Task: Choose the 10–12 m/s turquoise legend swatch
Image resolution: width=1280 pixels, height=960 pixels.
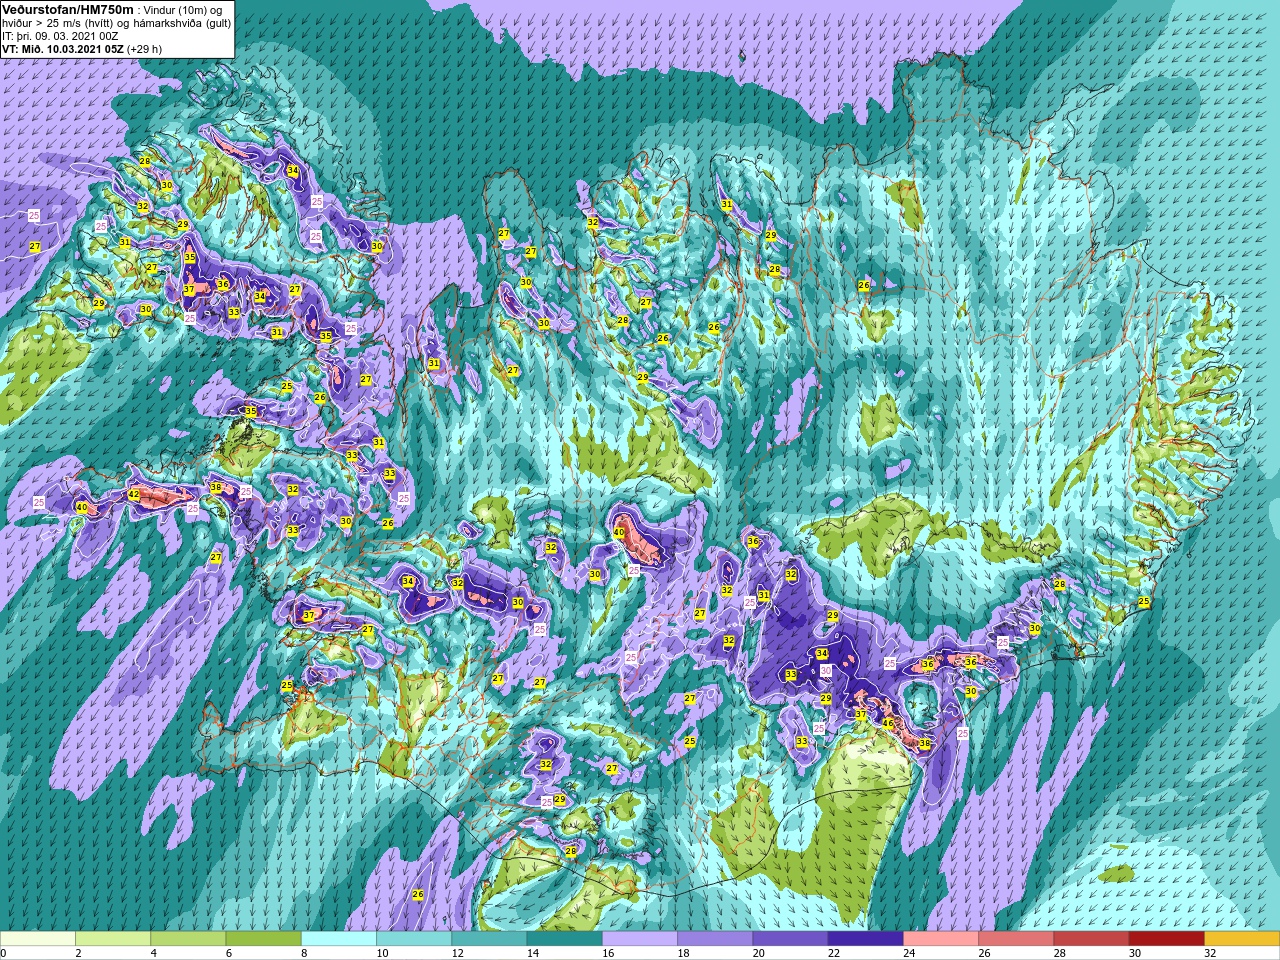Action: [x=414, y=939]
